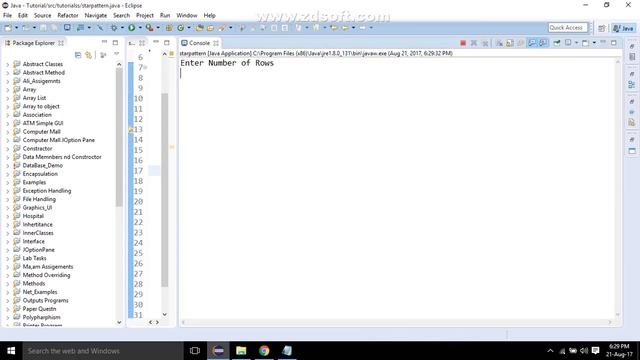Select the Java perspective button

click(x=624, y=28)
